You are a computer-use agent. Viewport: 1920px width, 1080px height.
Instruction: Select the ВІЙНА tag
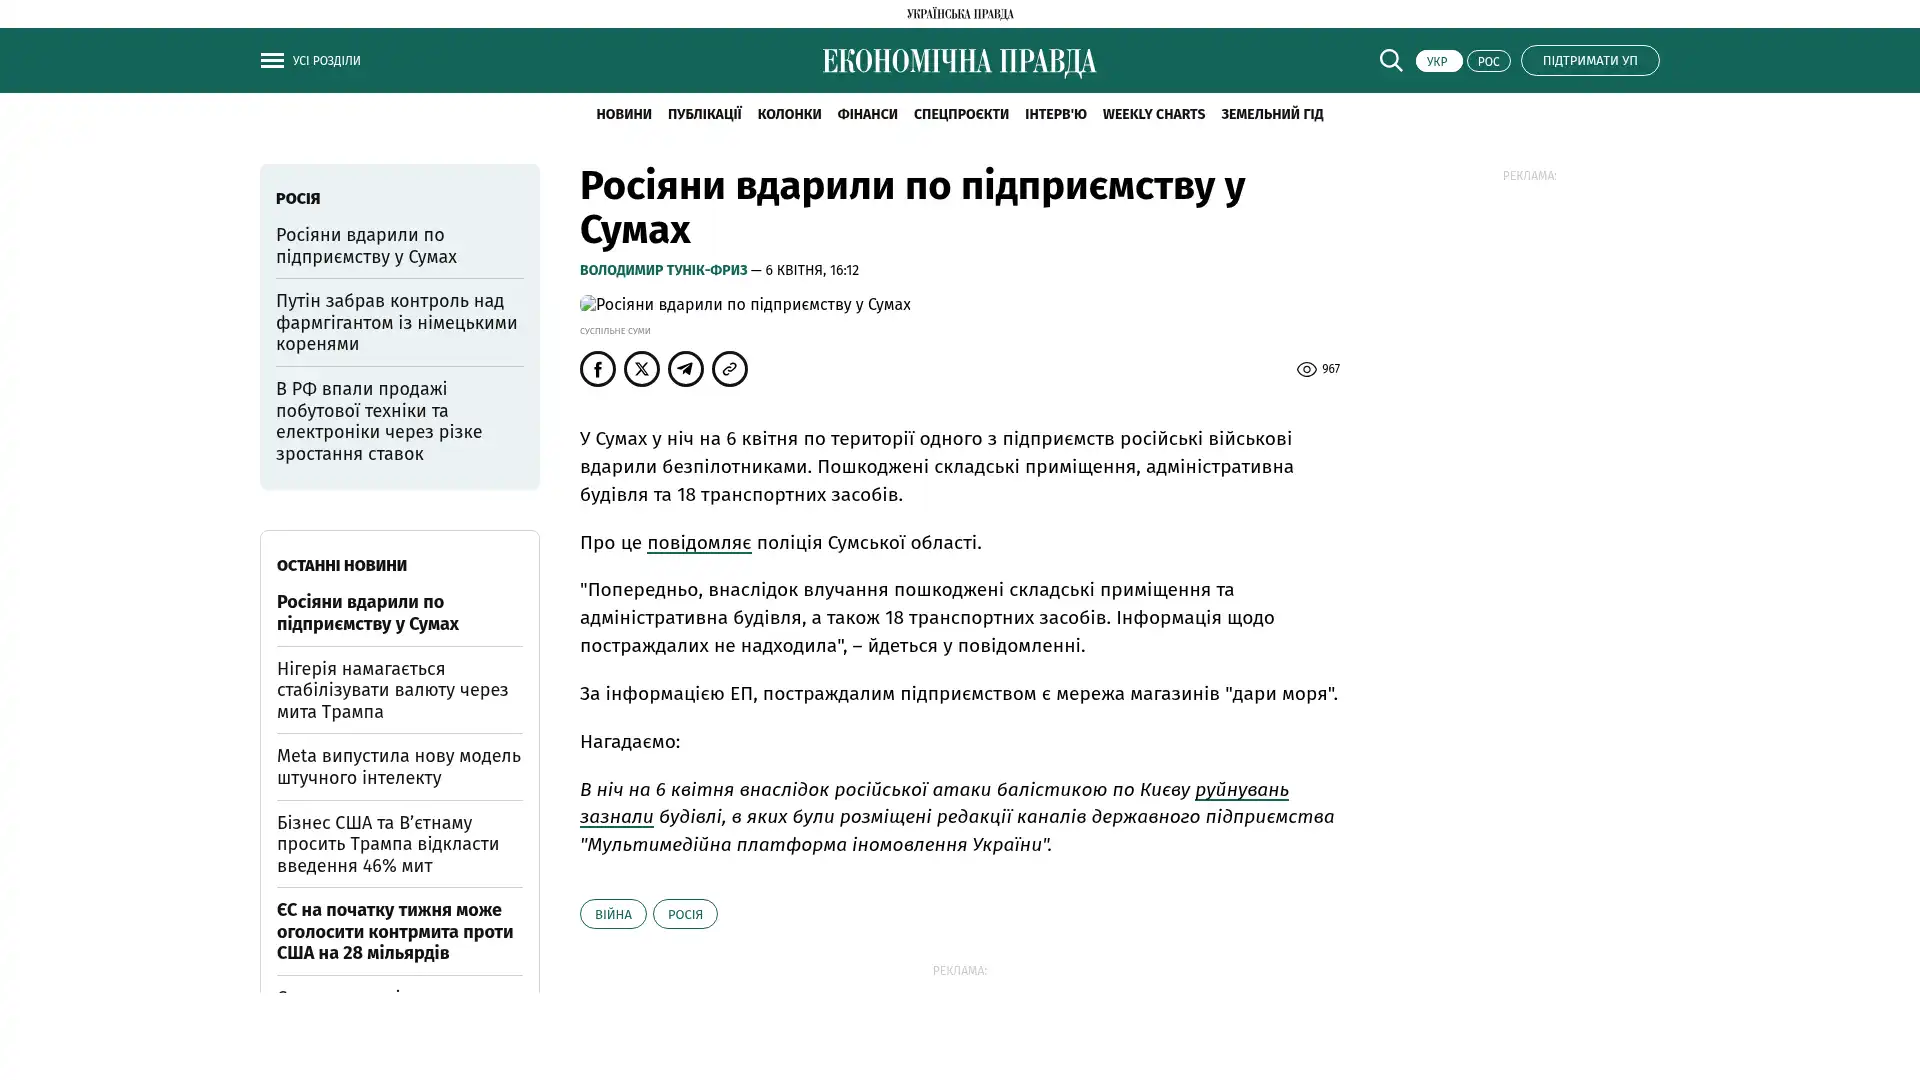tap(613, 914)
